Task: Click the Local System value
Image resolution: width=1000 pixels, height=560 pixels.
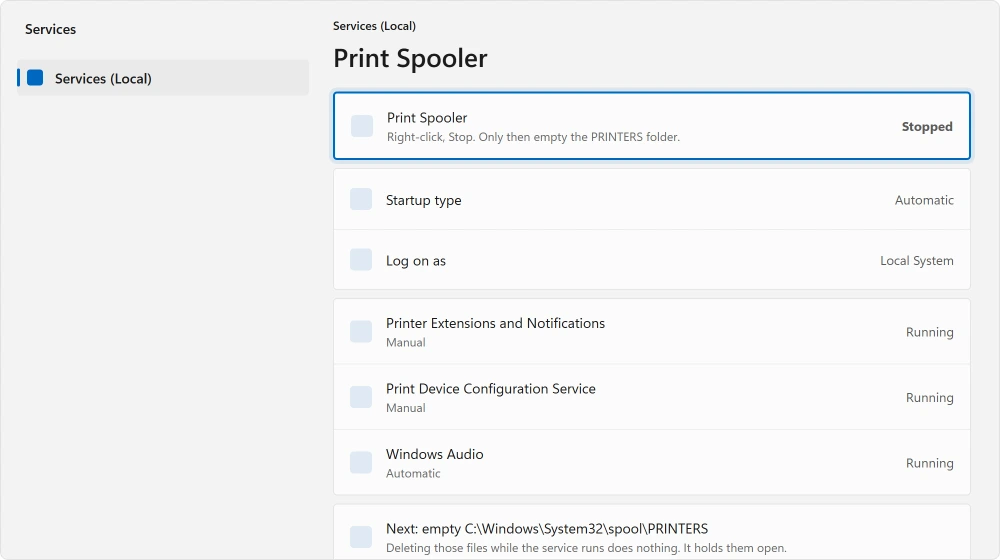Action: click(x=916, y=260)
